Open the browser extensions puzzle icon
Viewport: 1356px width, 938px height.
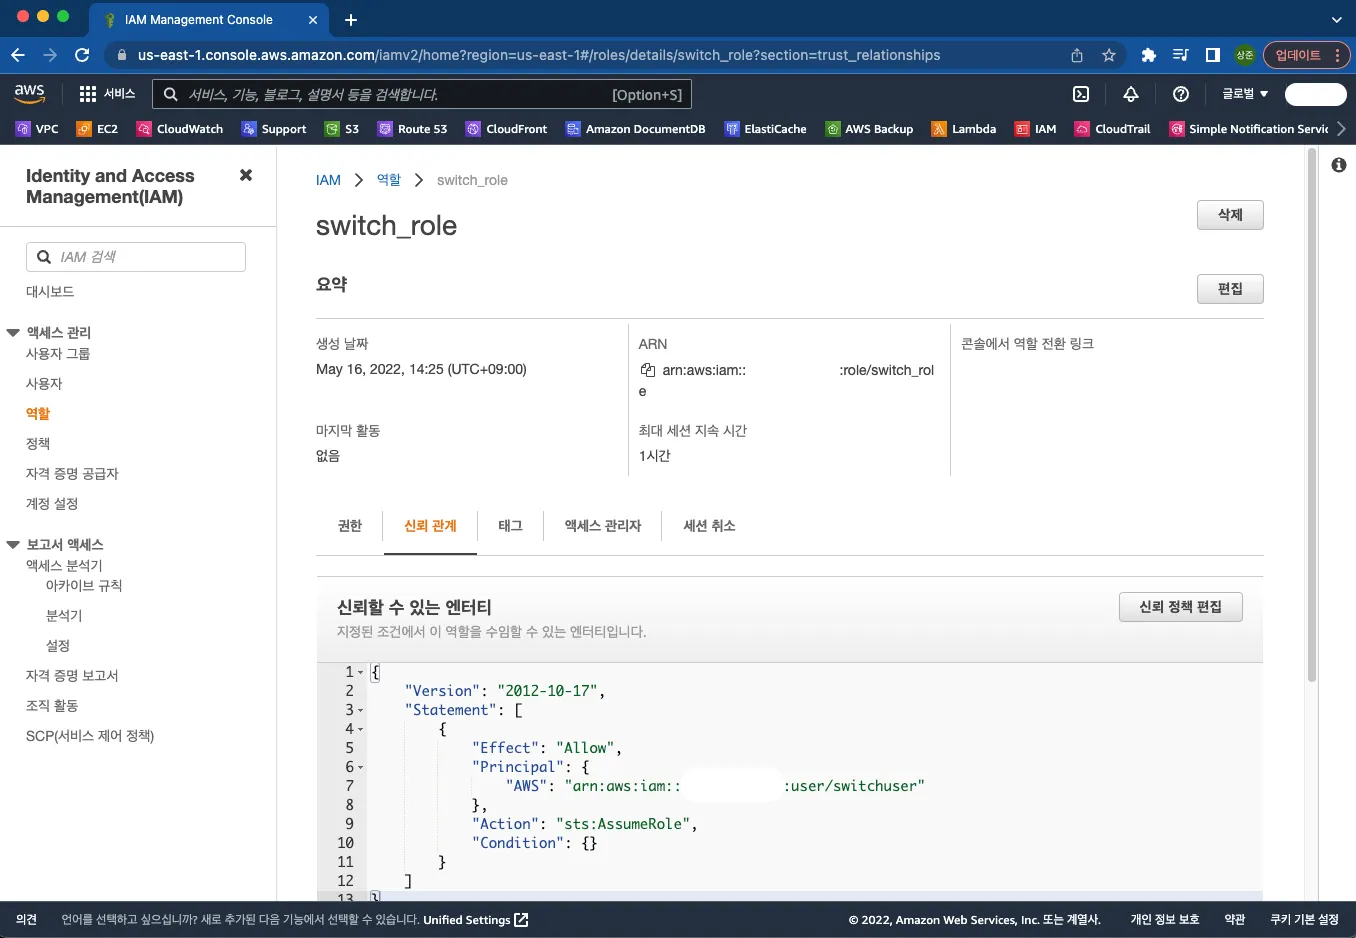[x=1148, y=55]
